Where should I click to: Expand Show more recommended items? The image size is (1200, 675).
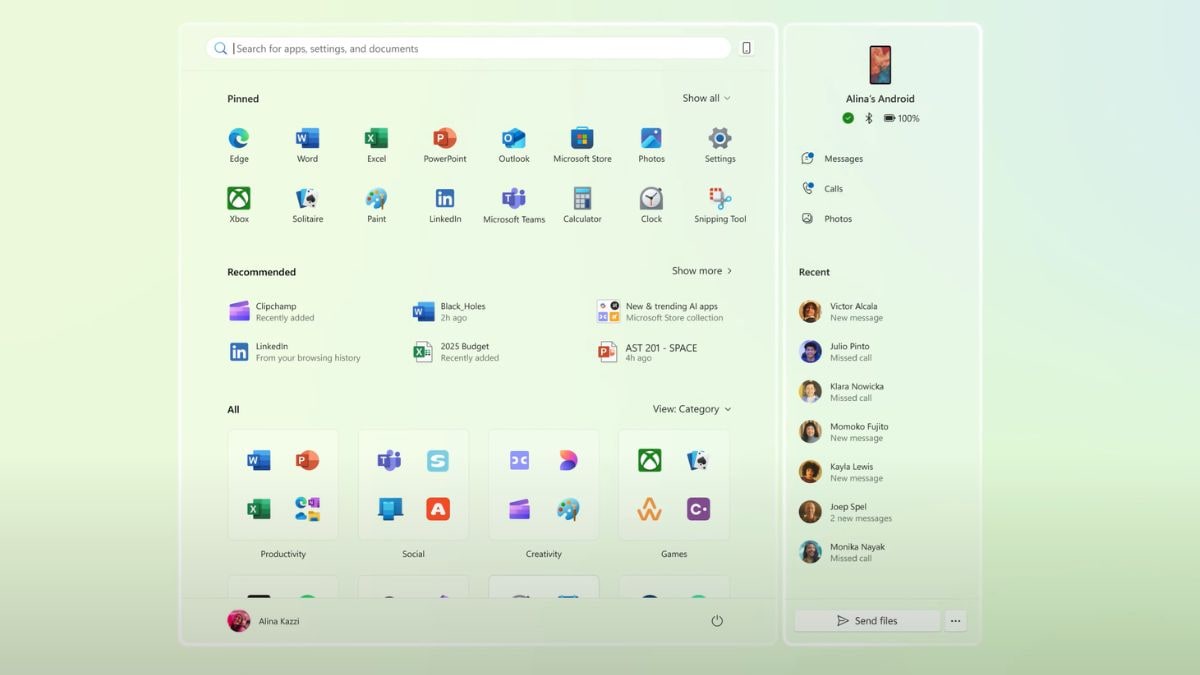[702, 271]
